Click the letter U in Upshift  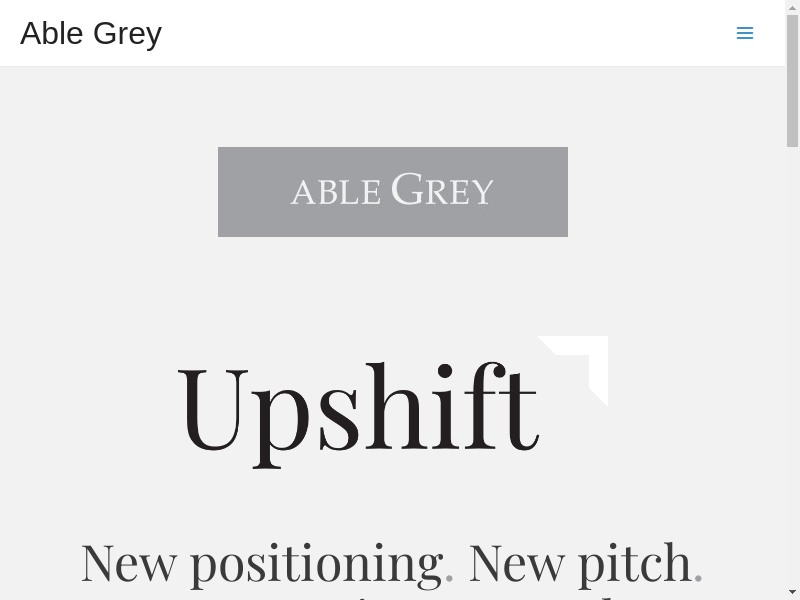[x=210, y=405]
